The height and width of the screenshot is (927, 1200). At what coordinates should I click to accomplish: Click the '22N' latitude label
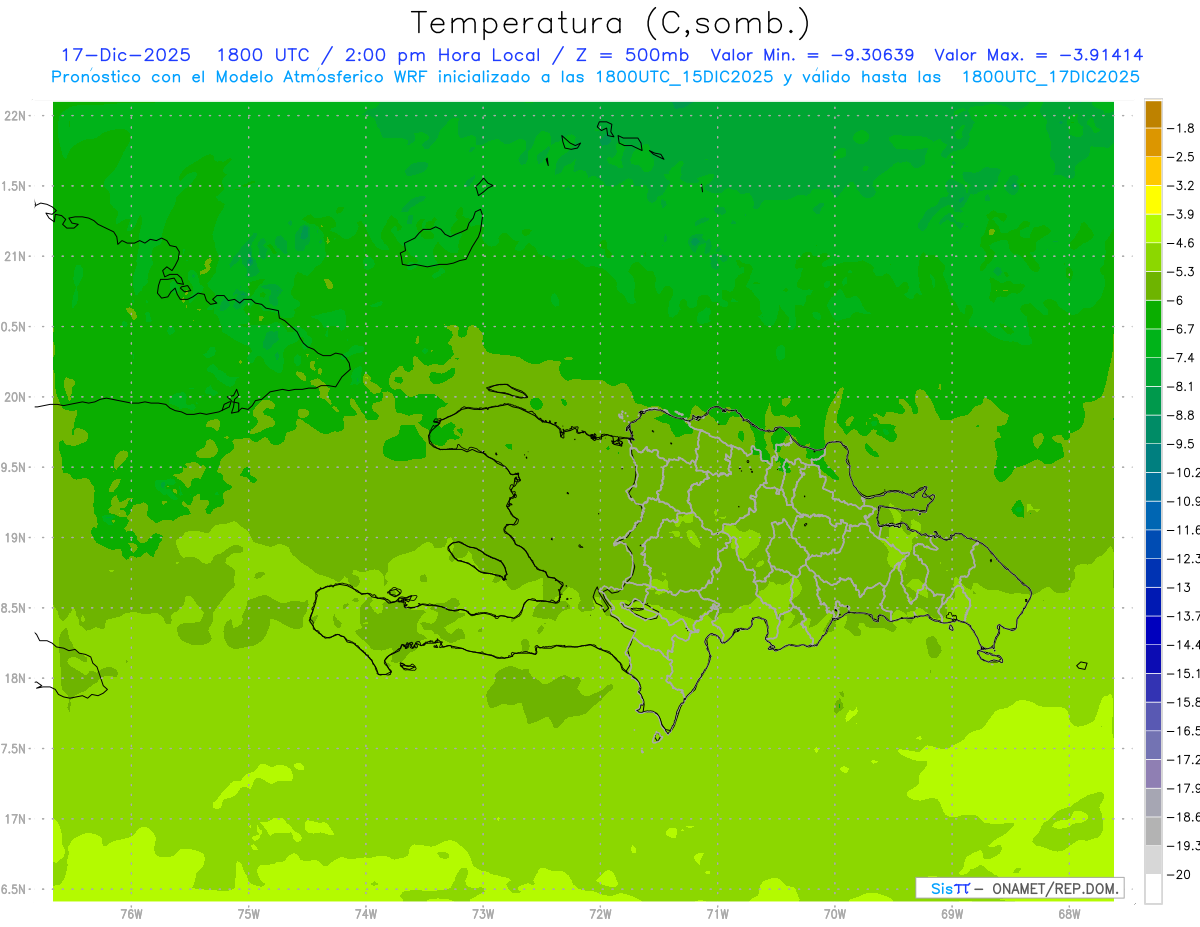[16, 116]
